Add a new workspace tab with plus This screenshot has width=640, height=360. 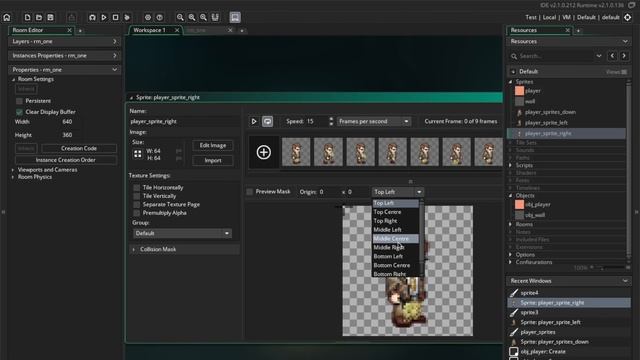pyautogui.click(x=242, y=31)
